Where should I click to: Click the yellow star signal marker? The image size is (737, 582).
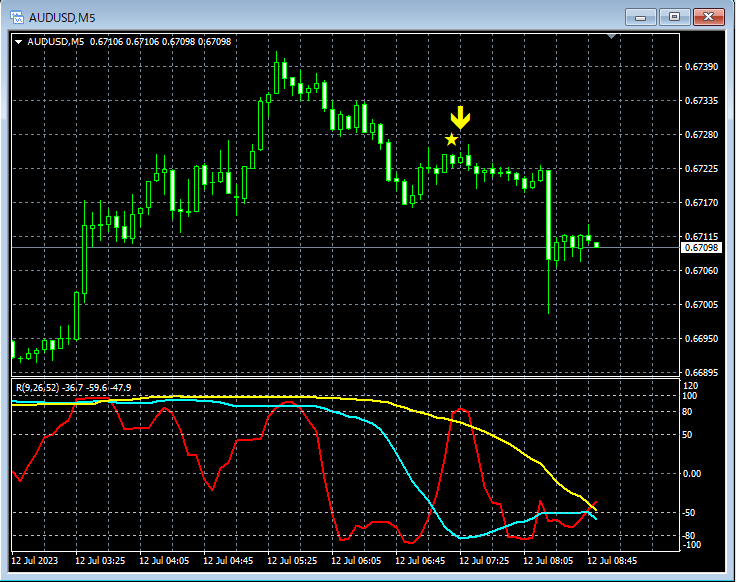[x=451, y=140]
